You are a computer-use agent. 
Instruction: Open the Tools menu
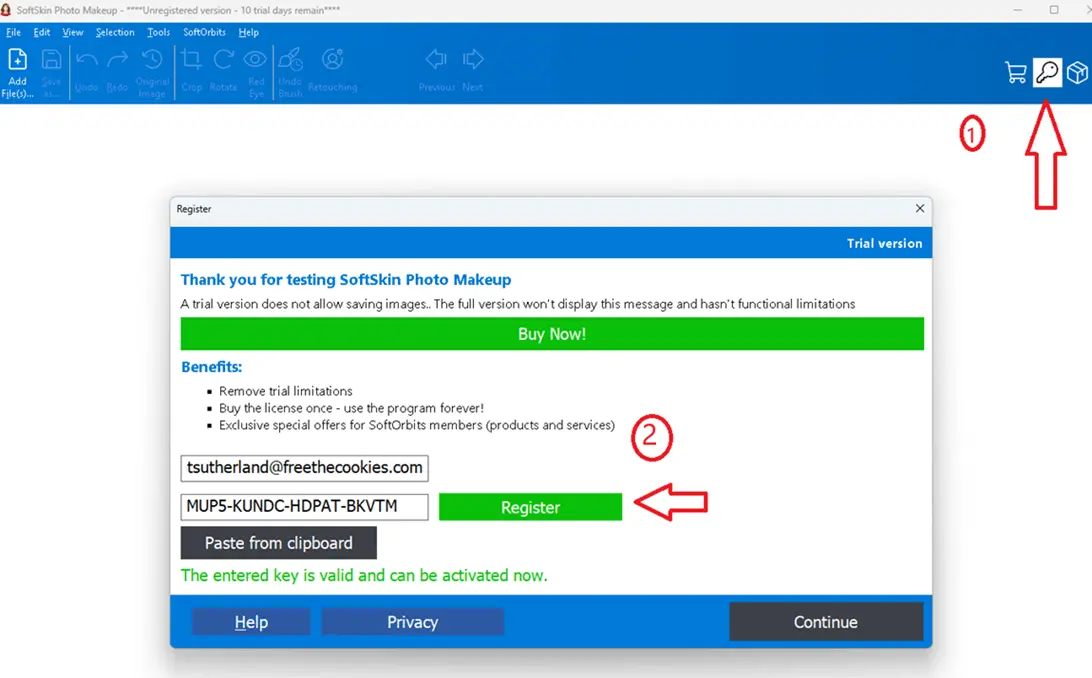coord(158,32)
